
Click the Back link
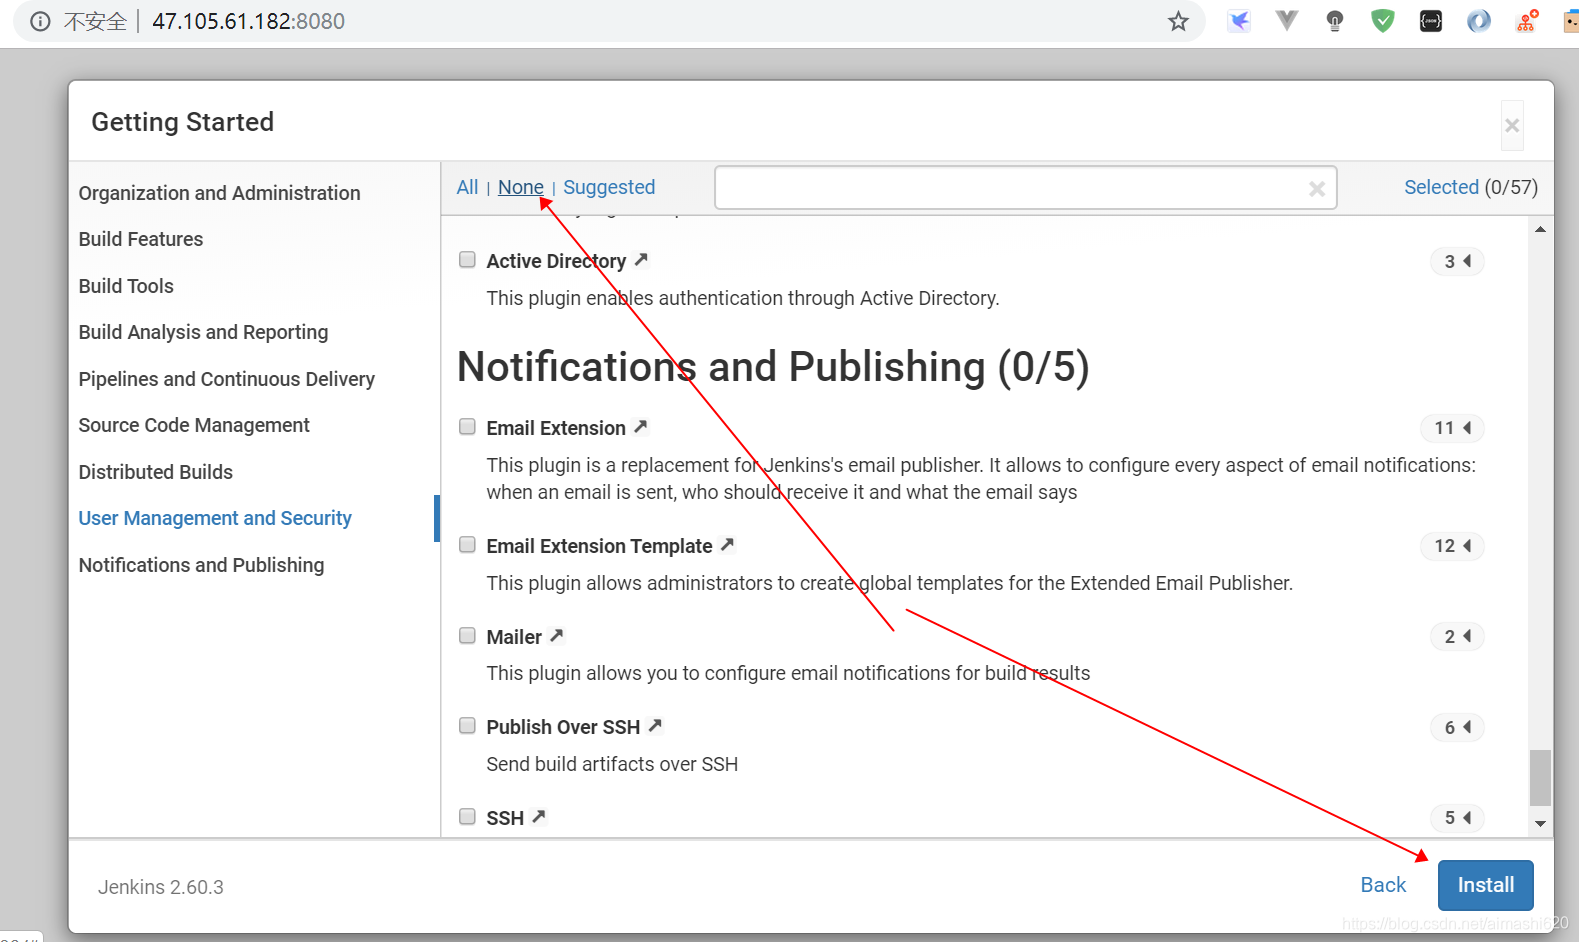point(1383,885)
